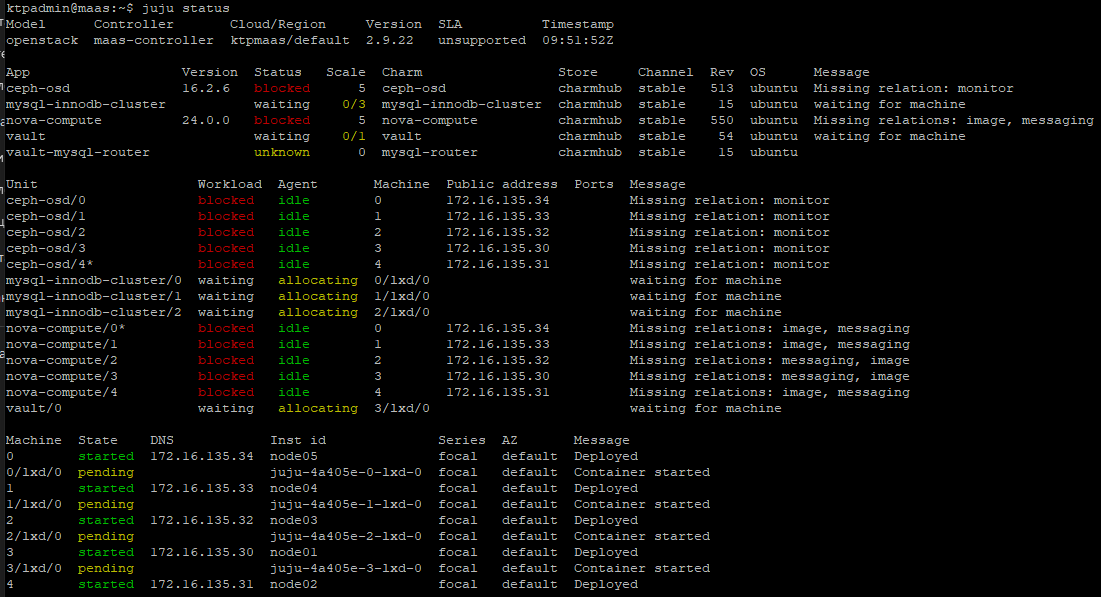Select nova-compute revision '550'
Image resolution: width=1101 pixels, height=597 pixels.
click(x=722, y=121)
